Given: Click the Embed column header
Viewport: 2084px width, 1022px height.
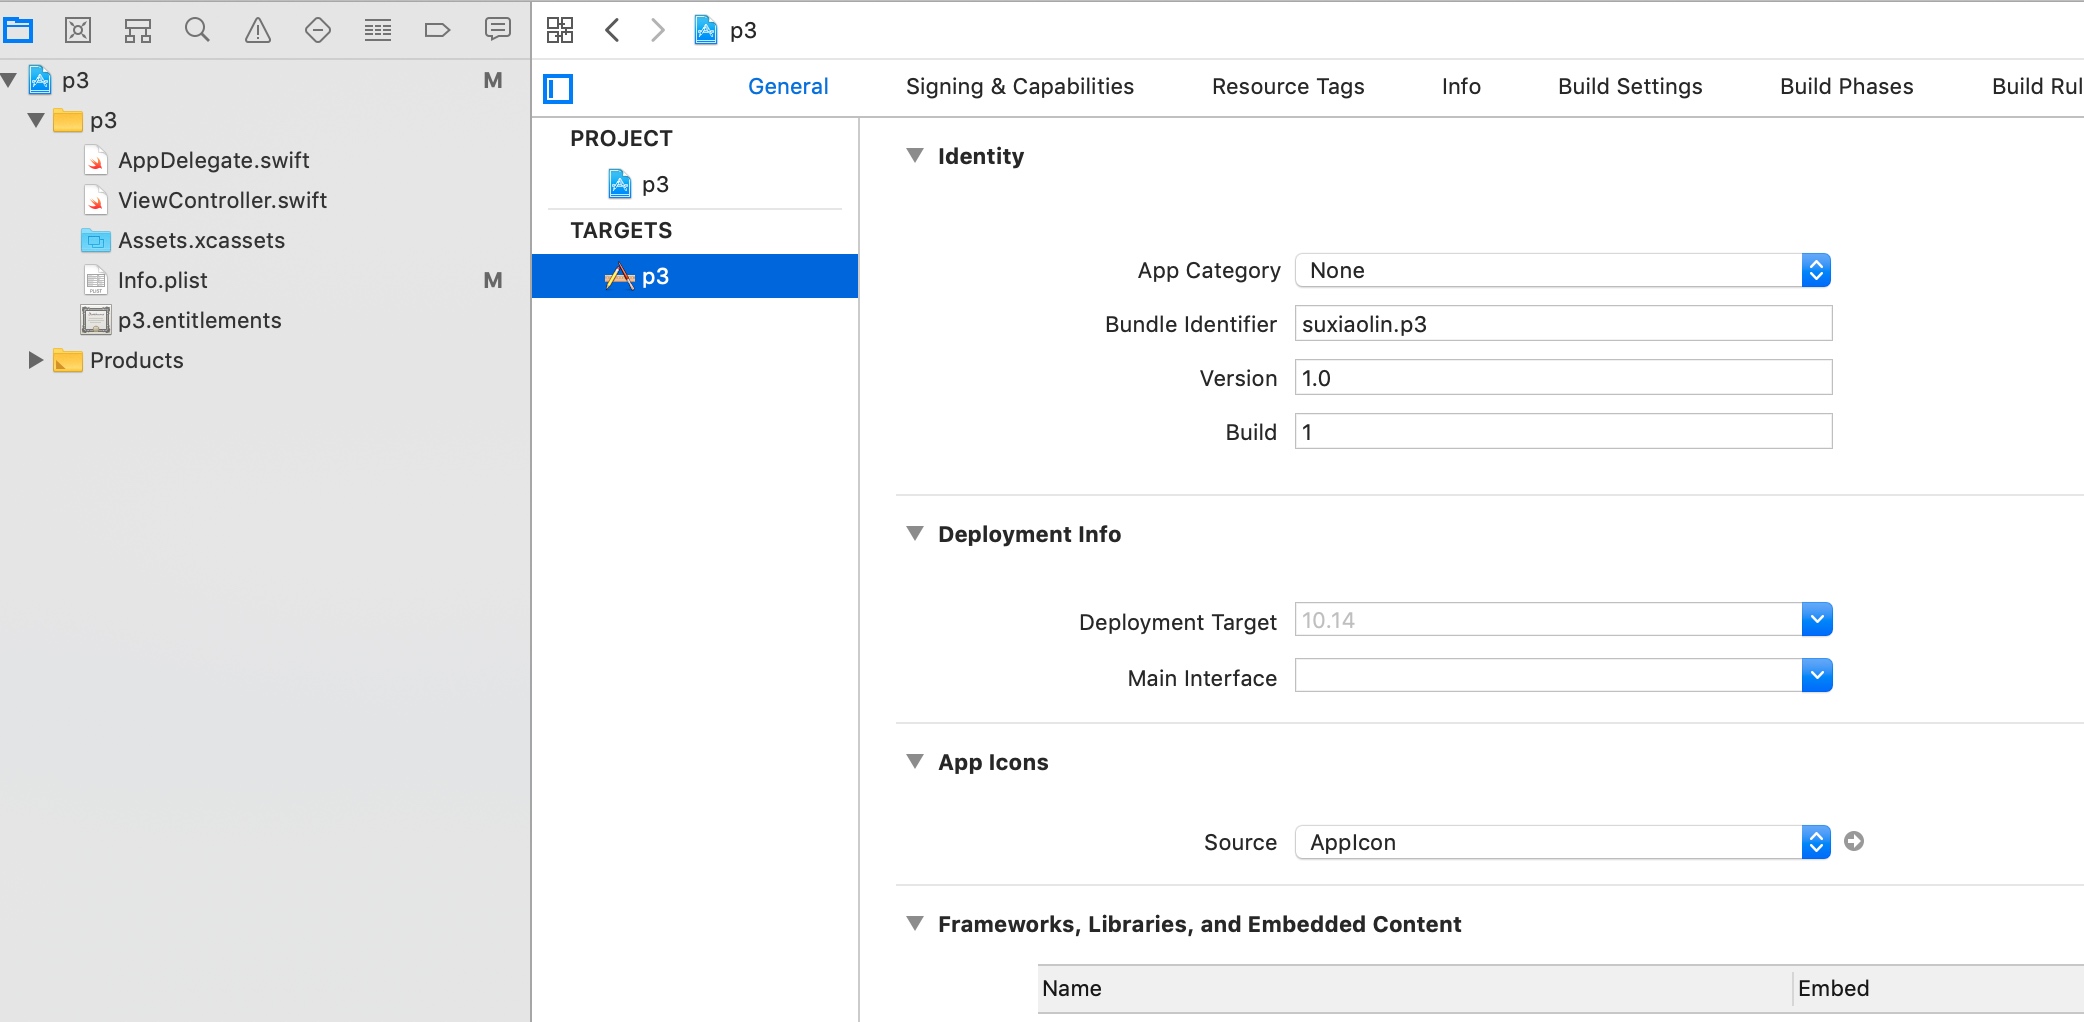Looking at the screenshot, I should tap(1938, 988).
